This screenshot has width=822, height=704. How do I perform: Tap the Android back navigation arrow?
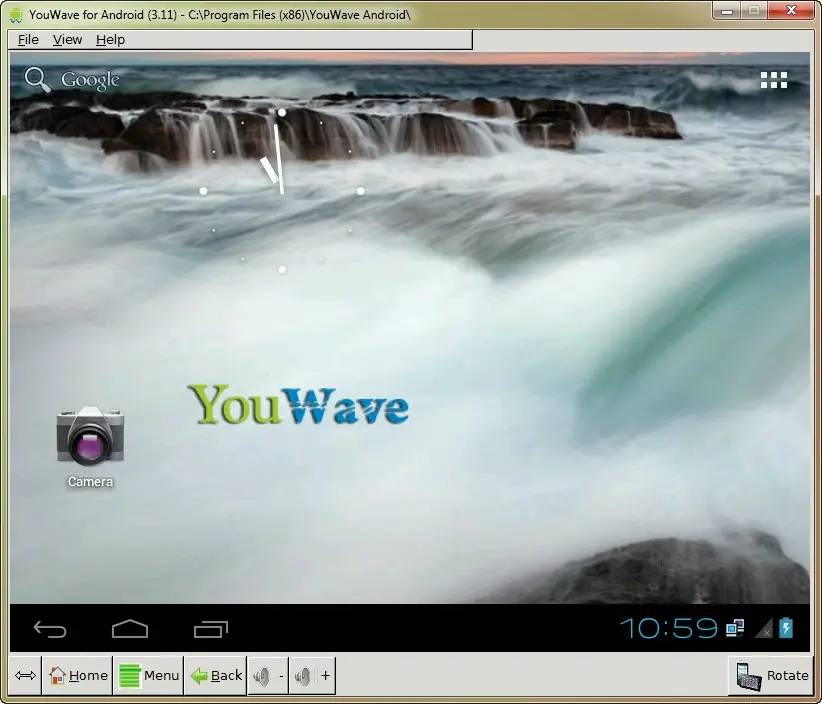tap(50, 629)
